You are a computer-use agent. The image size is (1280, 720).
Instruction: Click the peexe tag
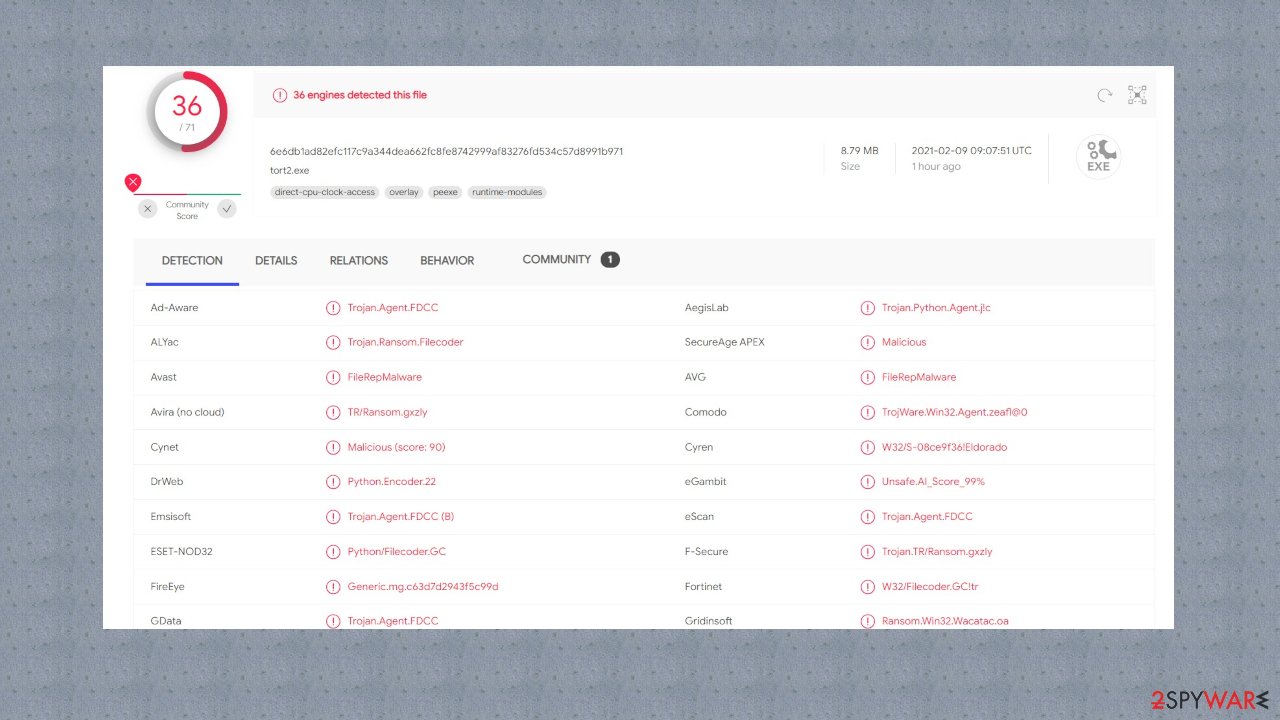[x=445, y=192]
